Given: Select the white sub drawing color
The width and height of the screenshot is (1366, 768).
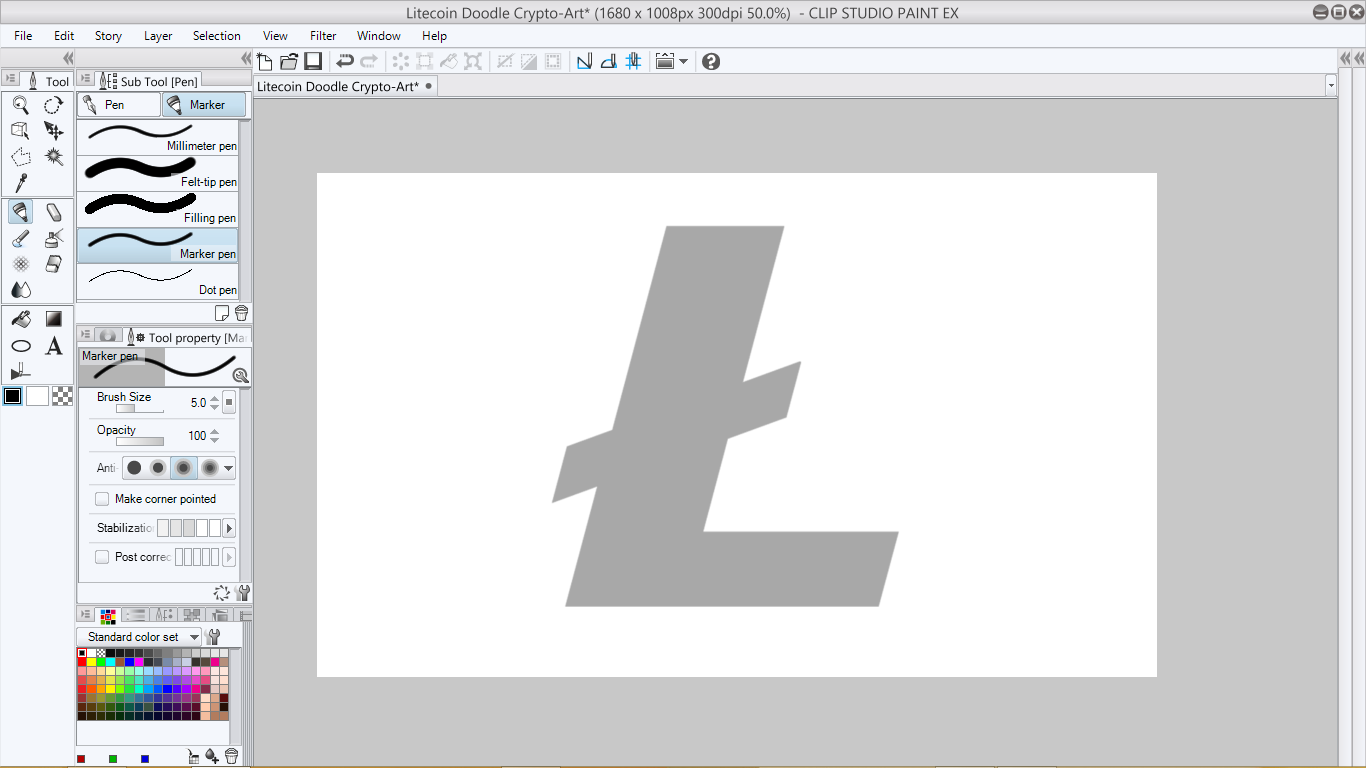Looking at the screenshot, I should 37,396.
